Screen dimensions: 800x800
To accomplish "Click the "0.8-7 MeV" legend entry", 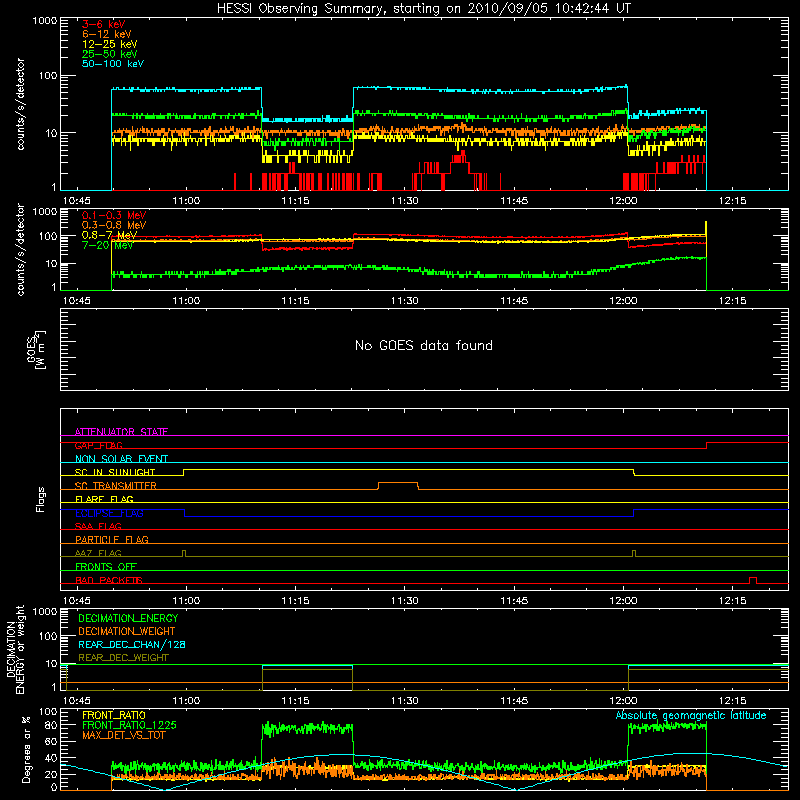I will point(109,235).
